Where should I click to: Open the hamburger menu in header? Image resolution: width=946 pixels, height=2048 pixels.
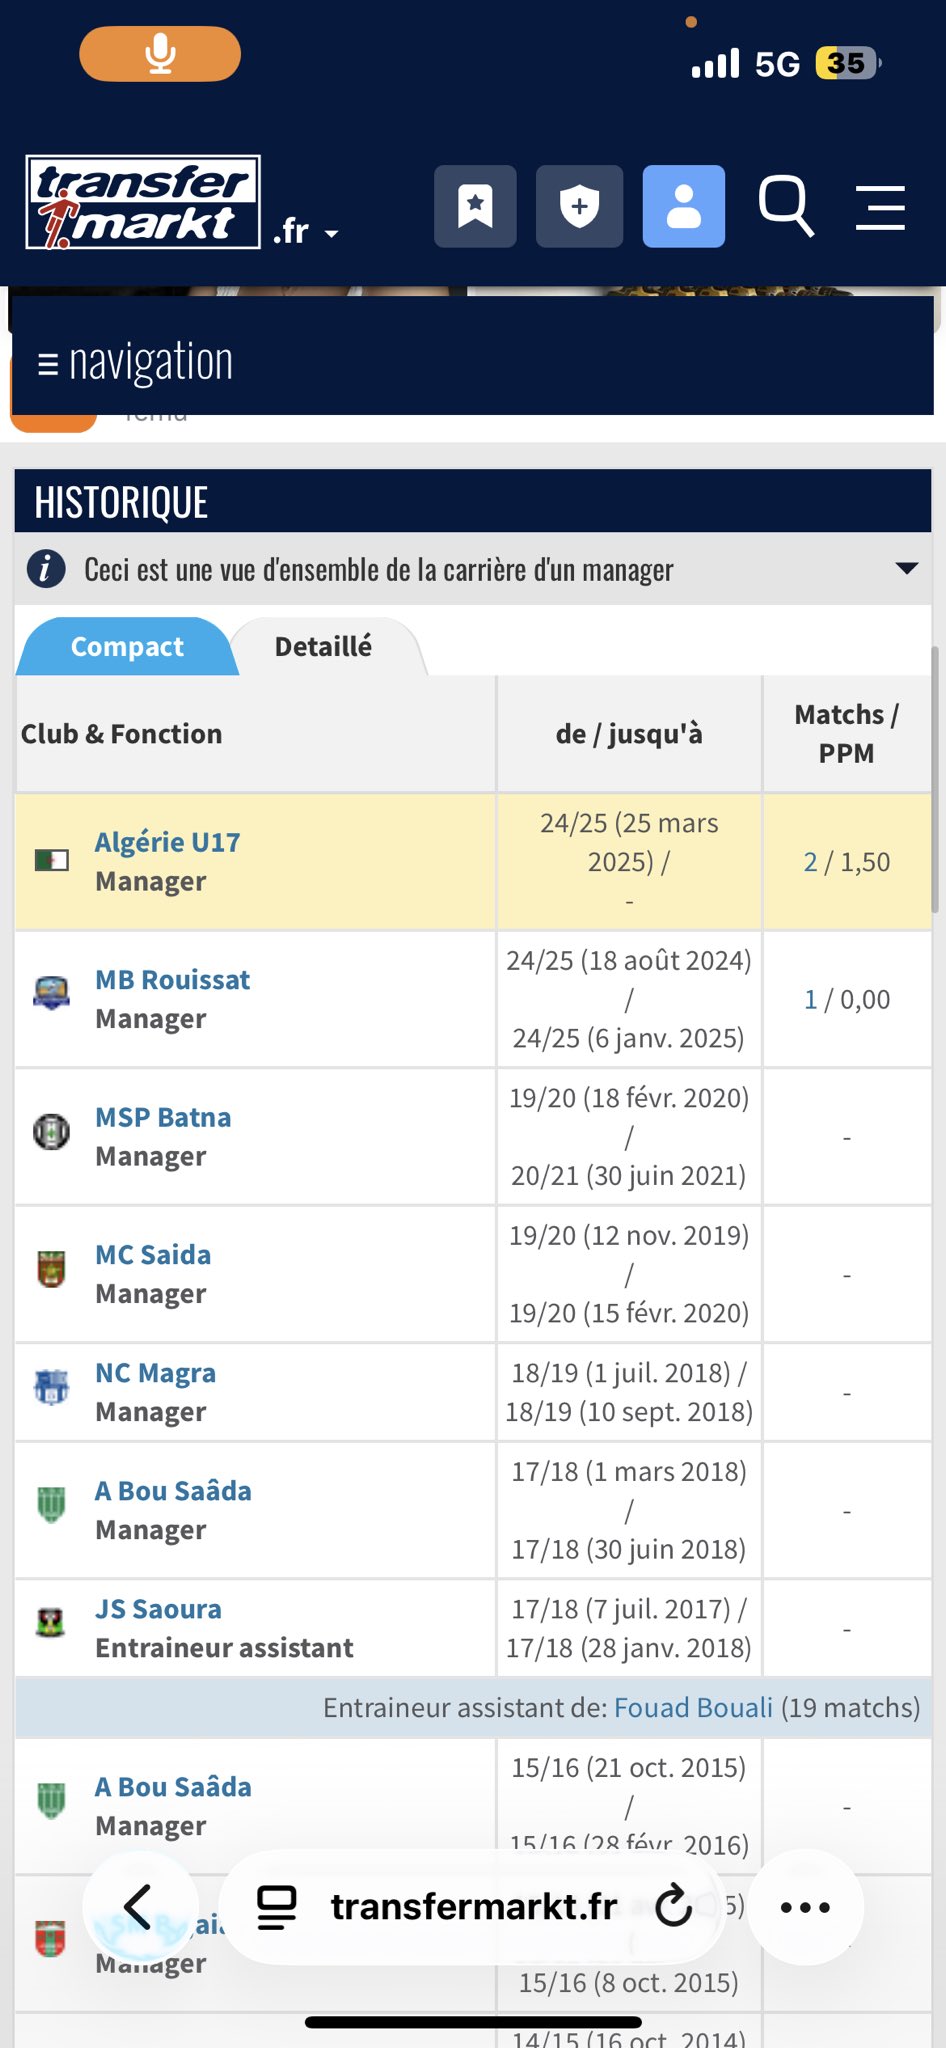tap(880, 207)
